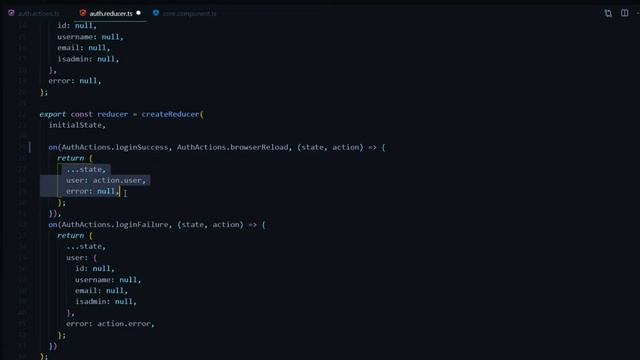
Task: Click the 'initialState,' line
Action: (77, 125)
